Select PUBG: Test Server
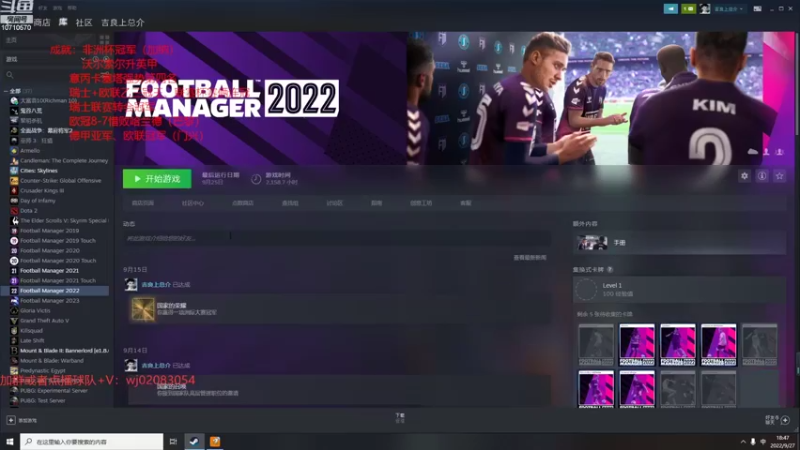 (42, 401)
